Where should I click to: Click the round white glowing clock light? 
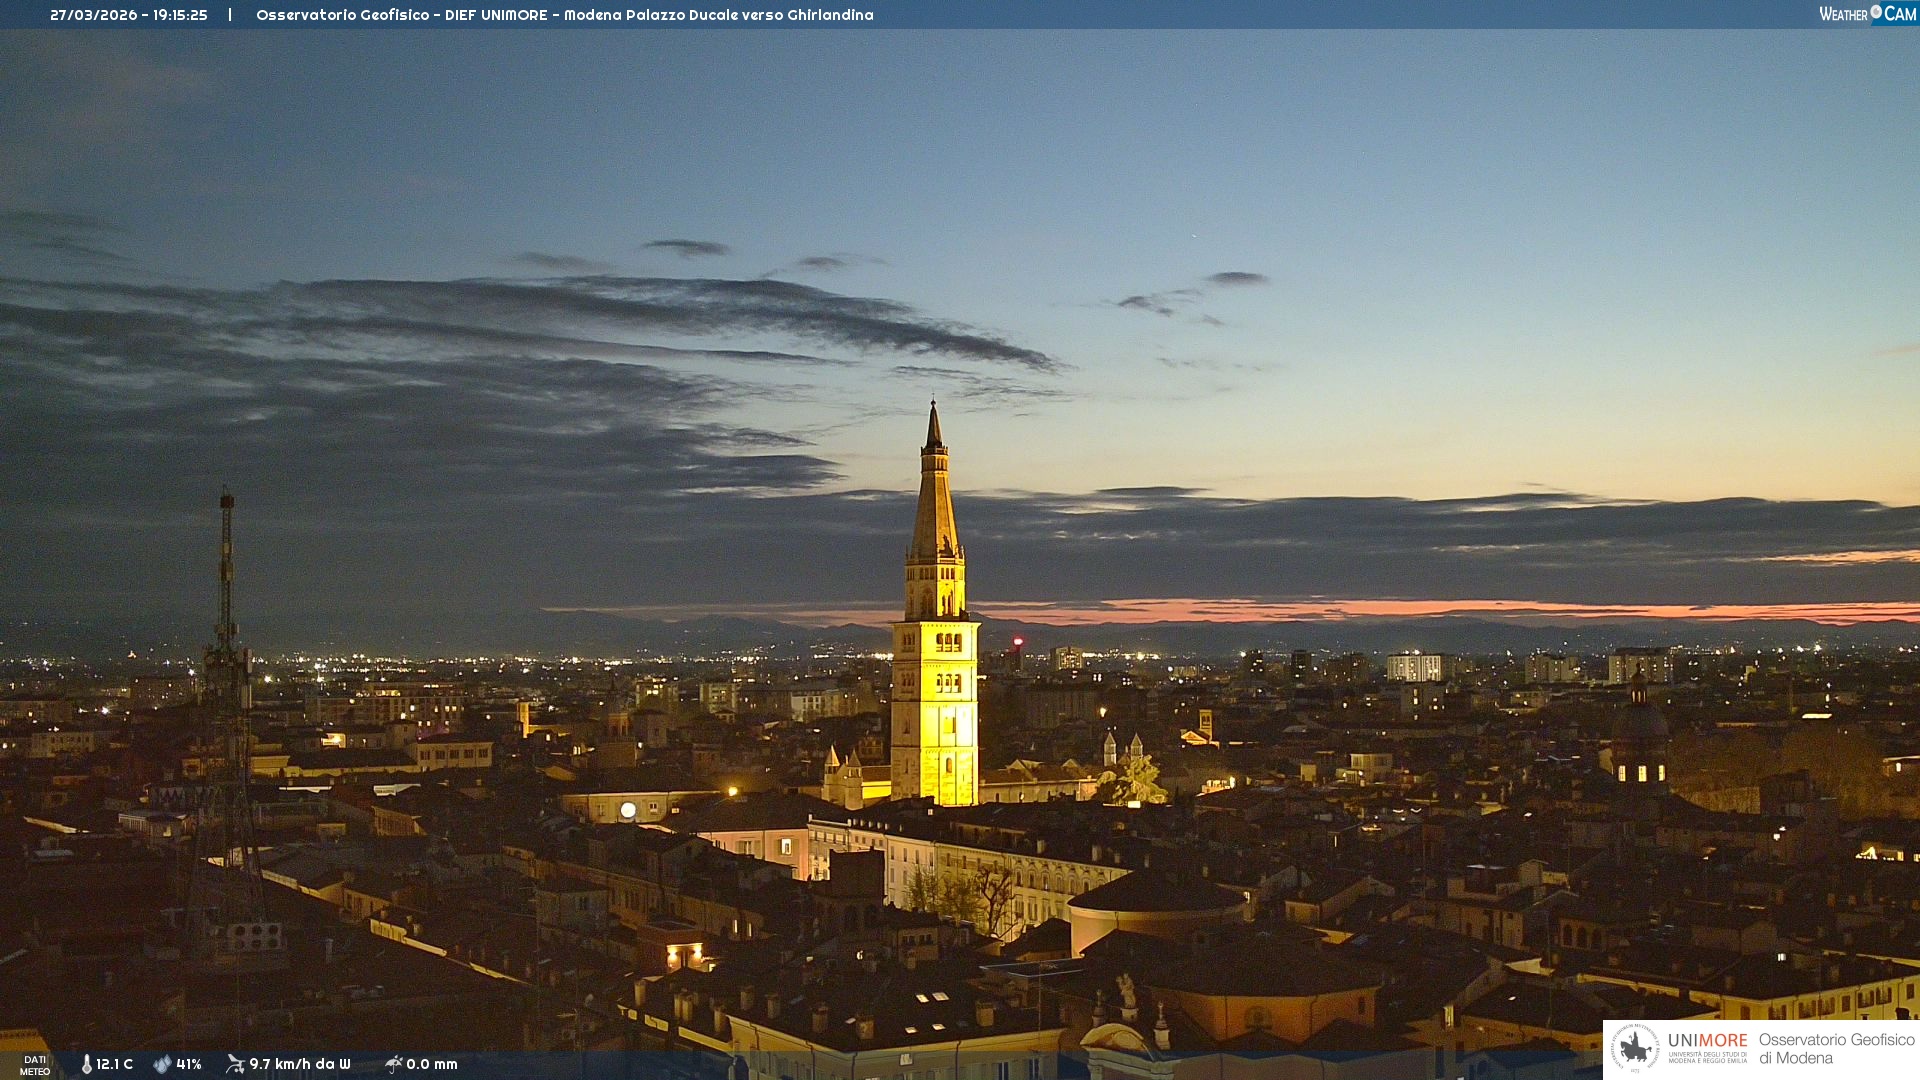[x=628, y=810]
